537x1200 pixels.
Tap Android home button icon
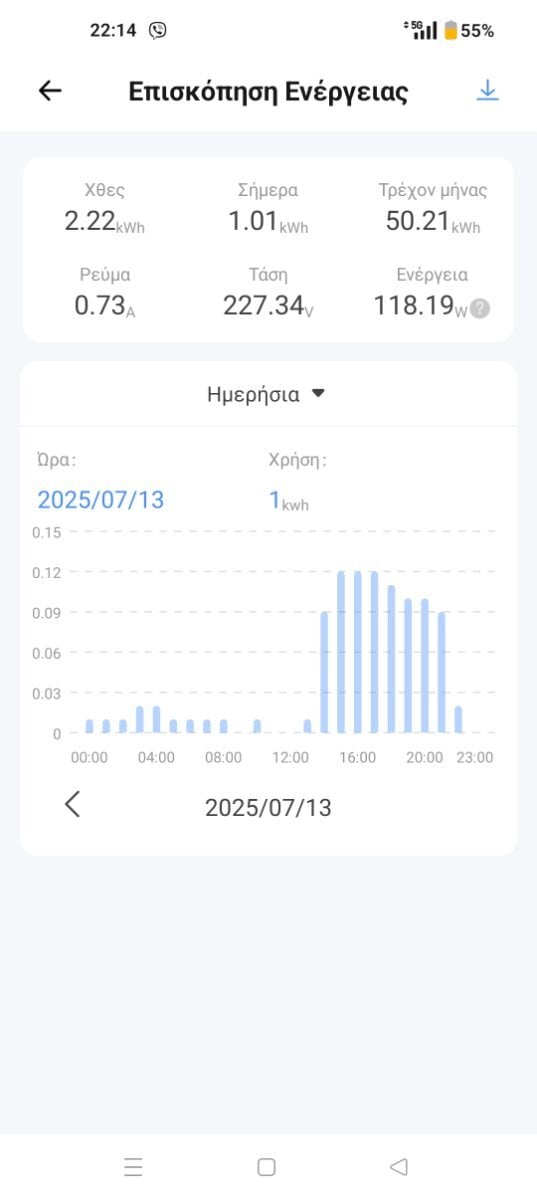pyautogui.click(x=266, y=1166)
